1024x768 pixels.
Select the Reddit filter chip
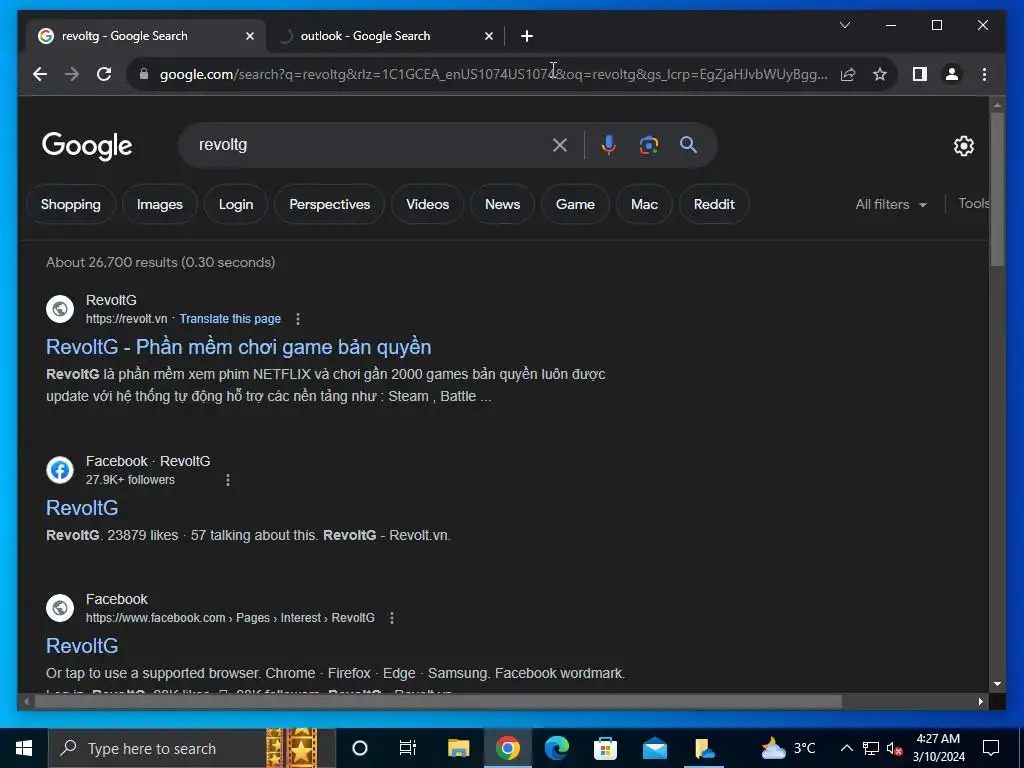(x=714, y=204)
